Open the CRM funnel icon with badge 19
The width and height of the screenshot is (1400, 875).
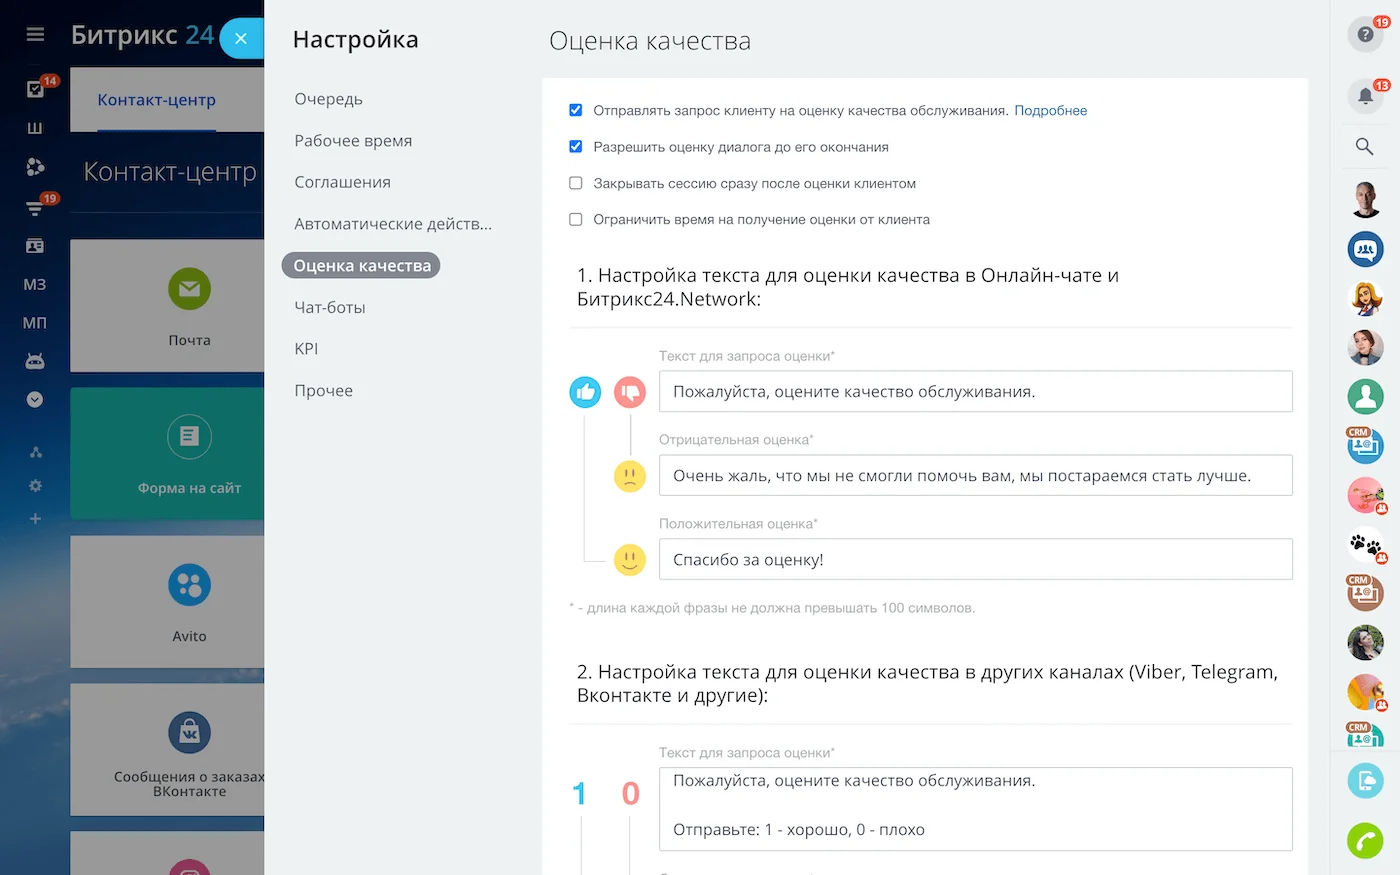click(35, 205)
